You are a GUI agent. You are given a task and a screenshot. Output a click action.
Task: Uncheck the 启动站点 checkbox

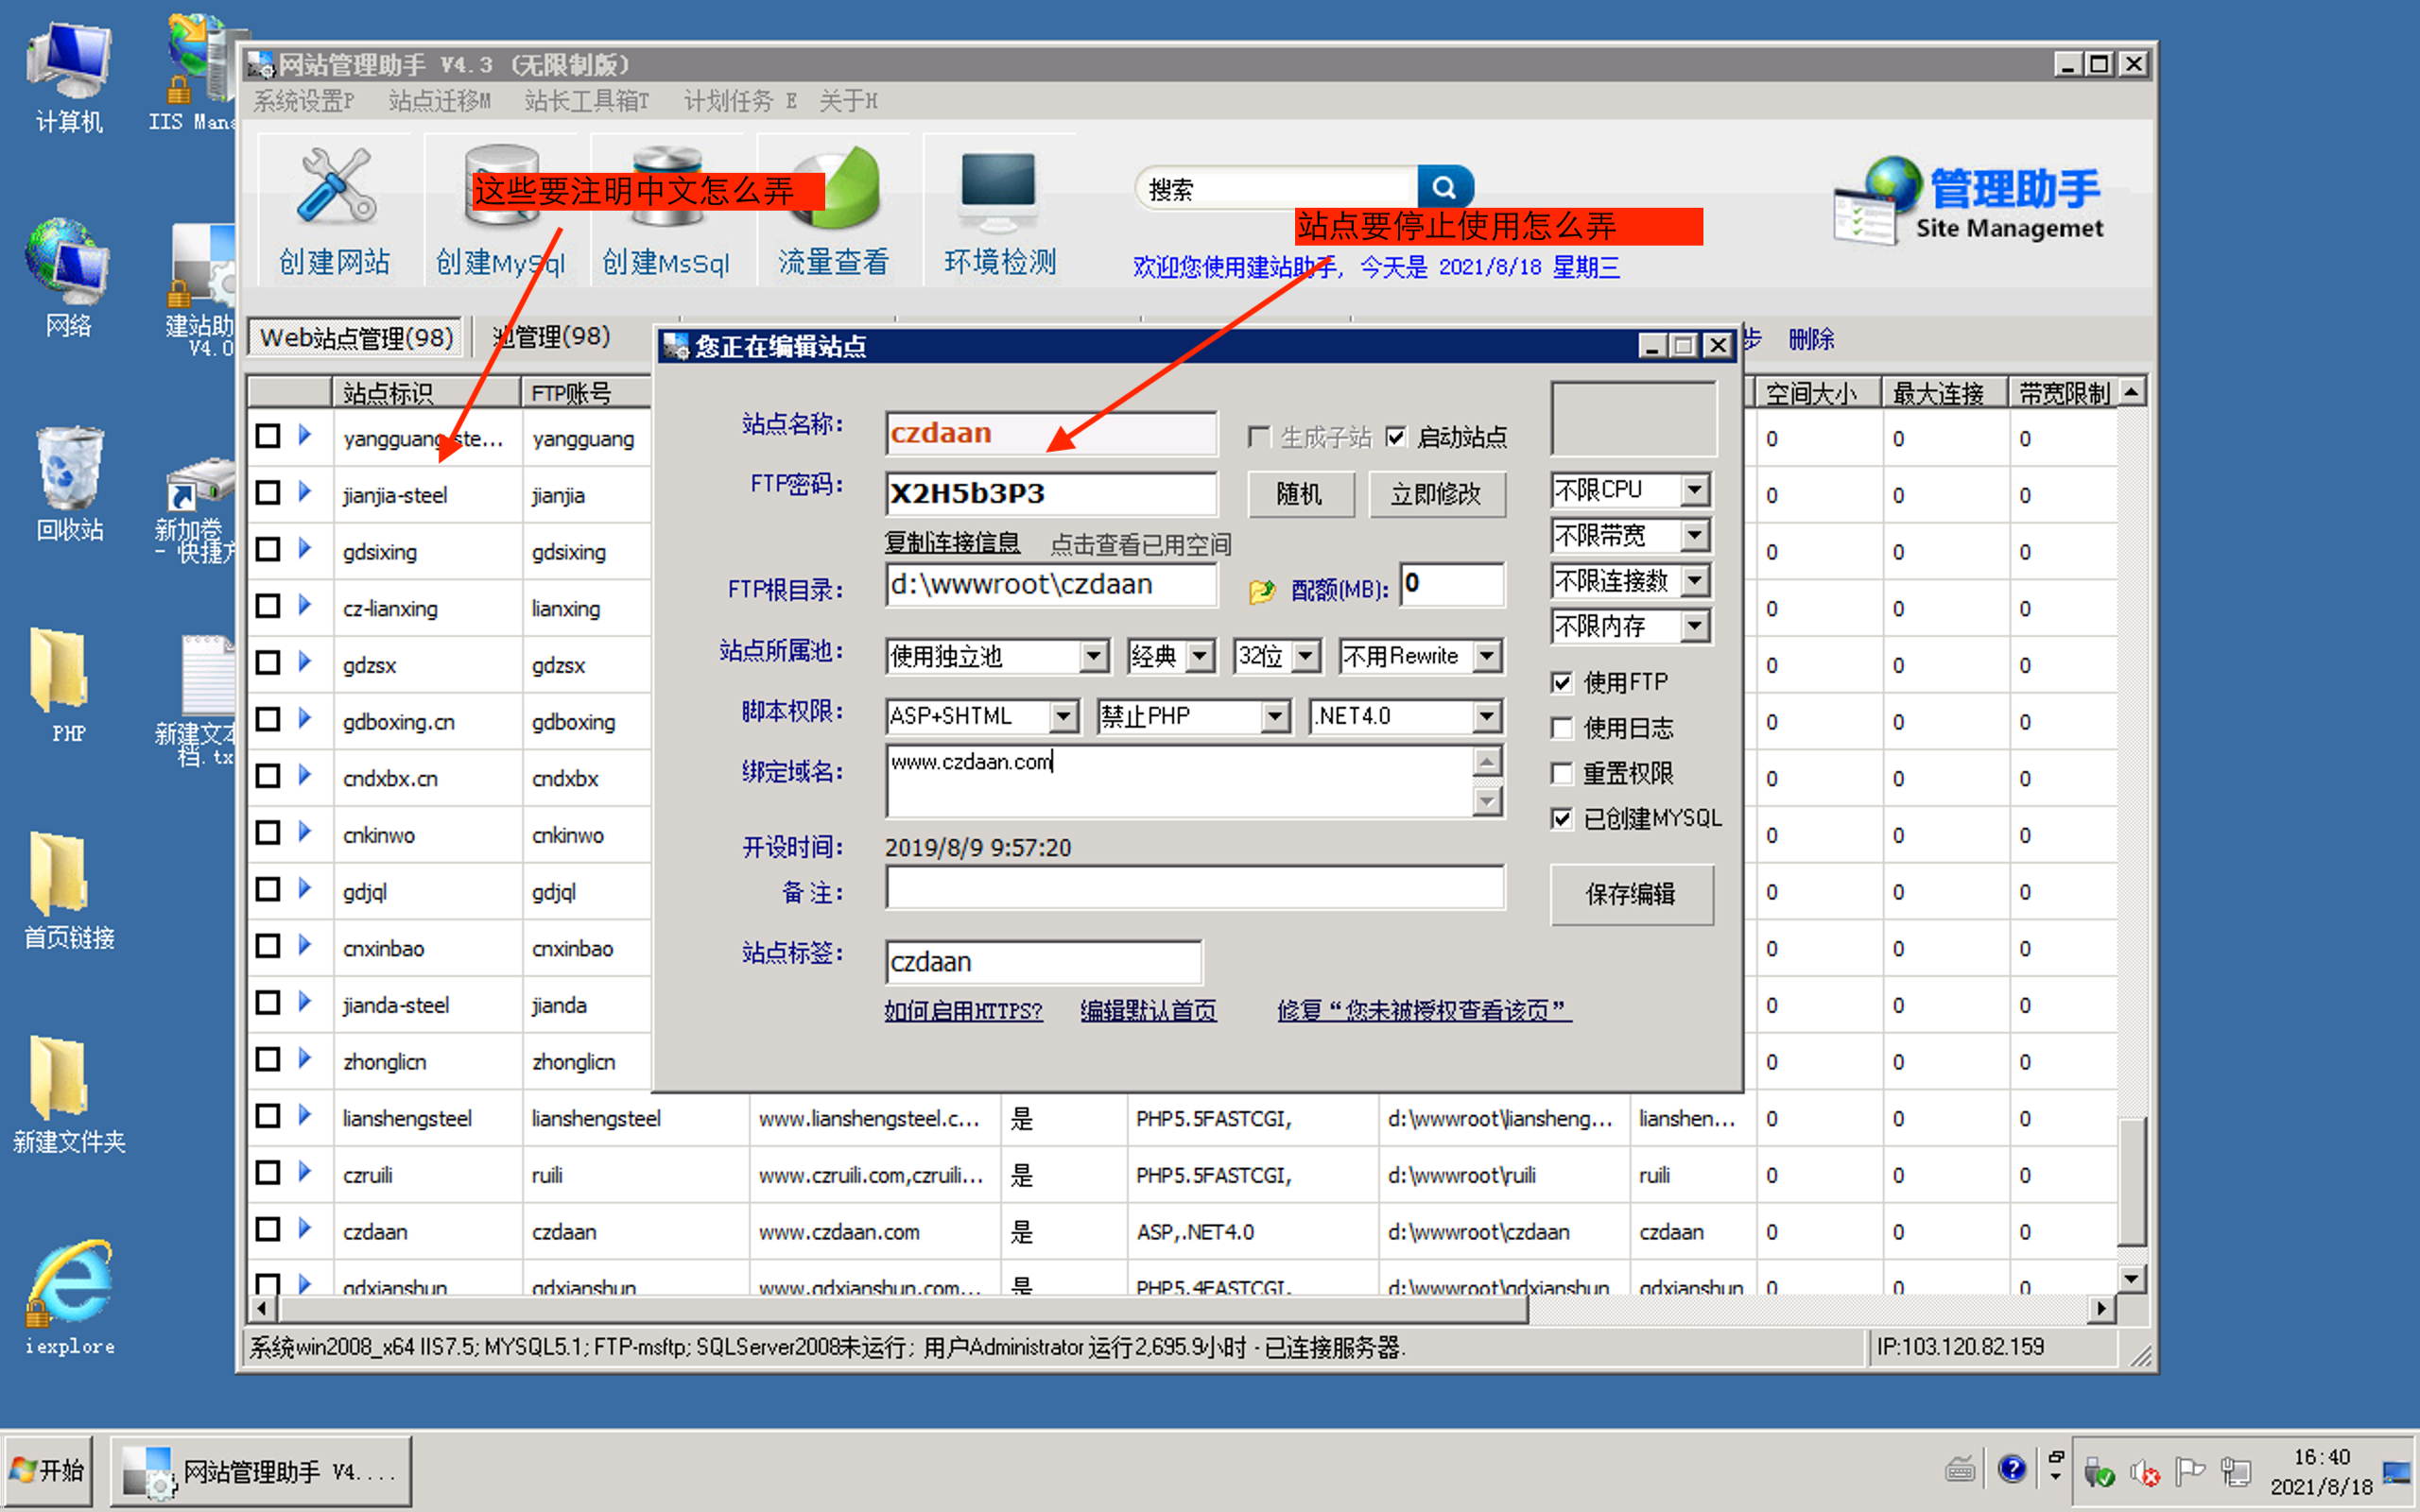click(1396, 436)
